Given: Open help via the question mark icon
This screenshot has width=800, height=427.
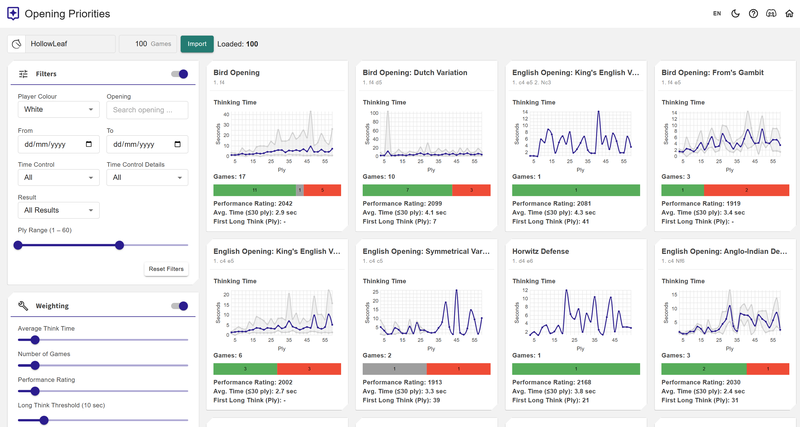Looking at the screenshot, I should click(x=753, y=14).
